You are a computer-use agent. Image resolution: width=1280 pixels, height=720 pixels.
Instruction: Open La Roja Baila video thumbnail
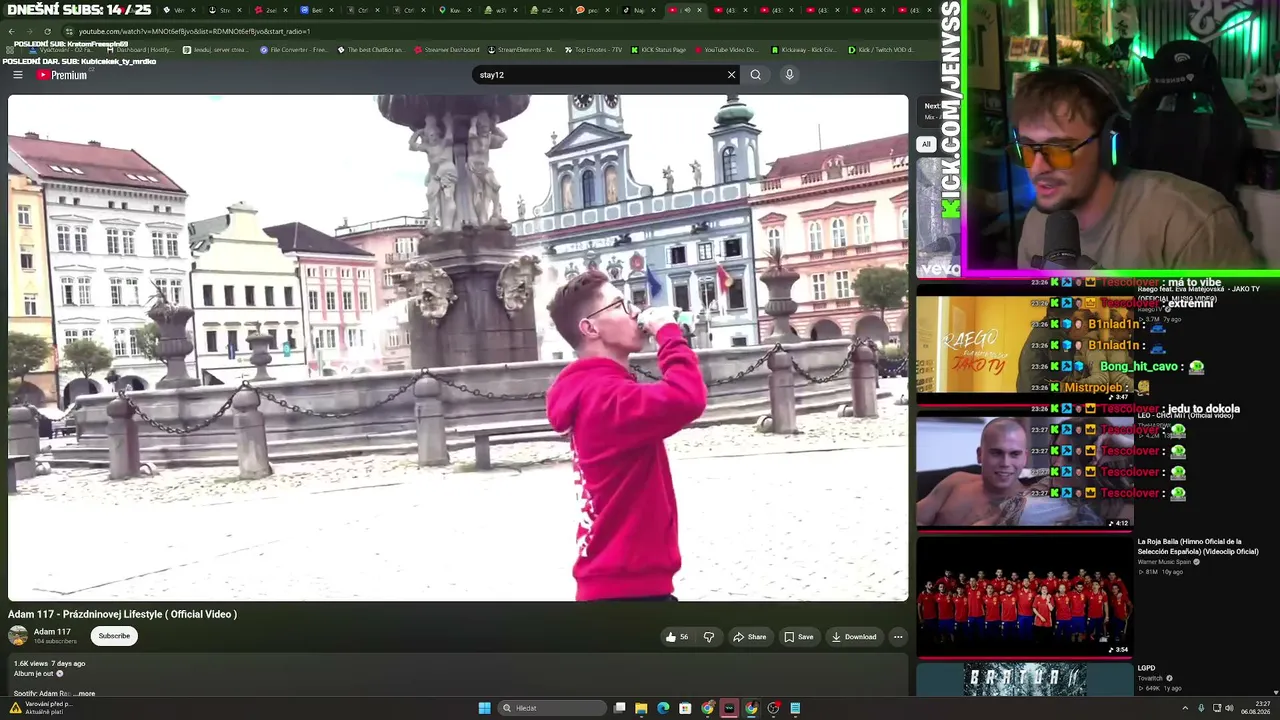(1024, 597)
